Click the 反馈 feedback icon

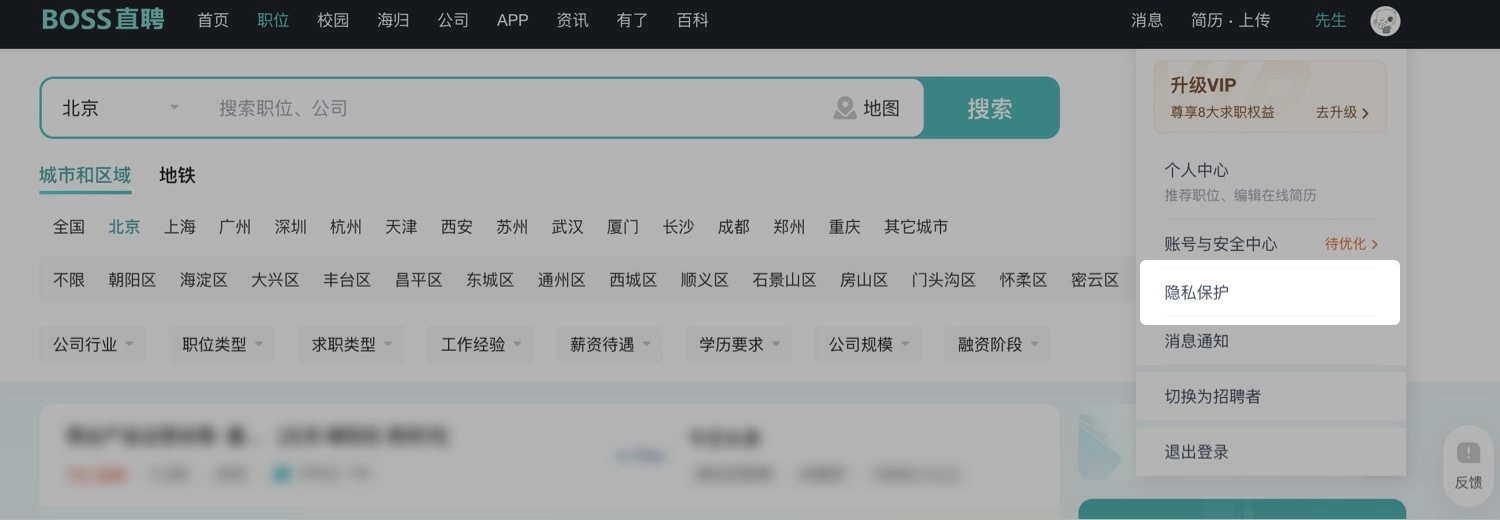coord(1468,454)
